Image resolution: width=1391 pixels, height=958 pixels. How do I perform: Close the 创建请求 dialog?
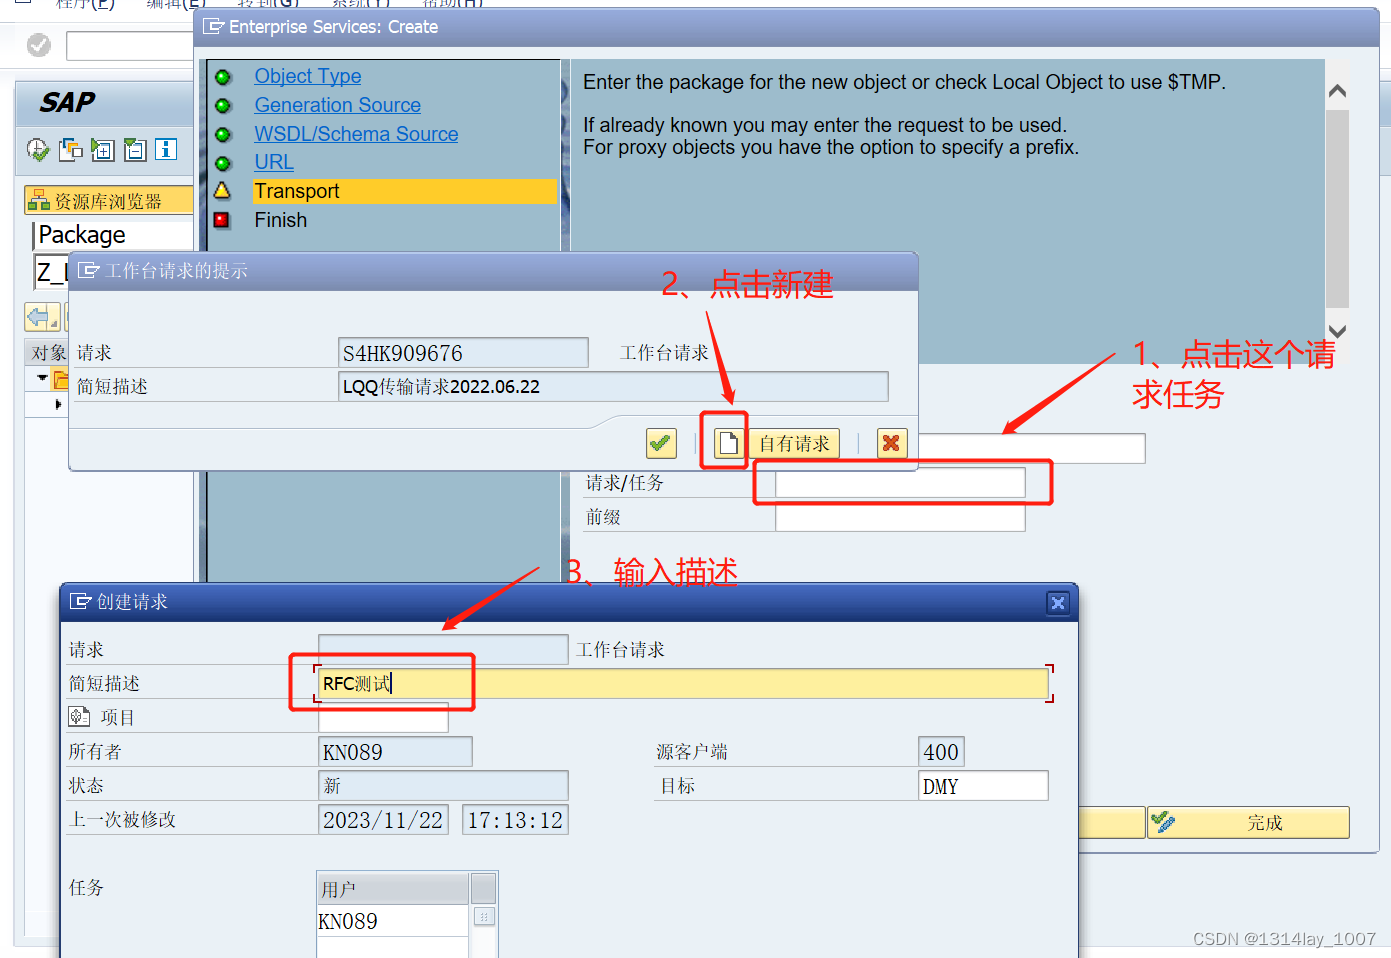click(x=1057, y=602)
